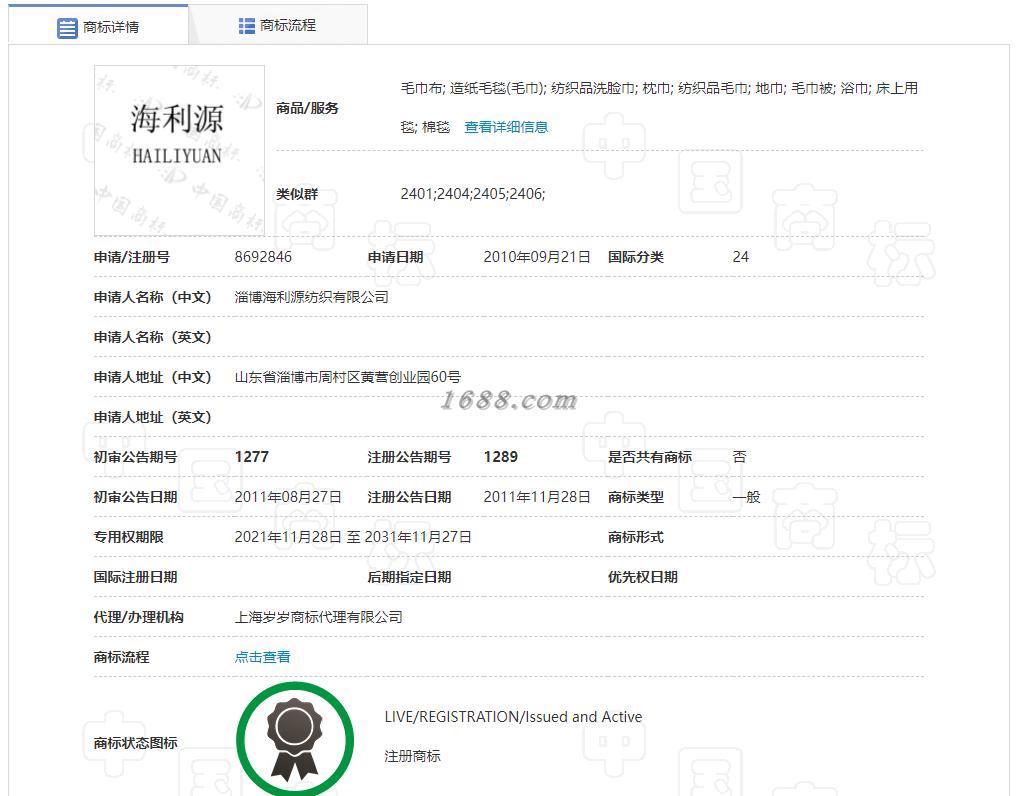Click the 国际注册日期 label

[x=135, y=577]
